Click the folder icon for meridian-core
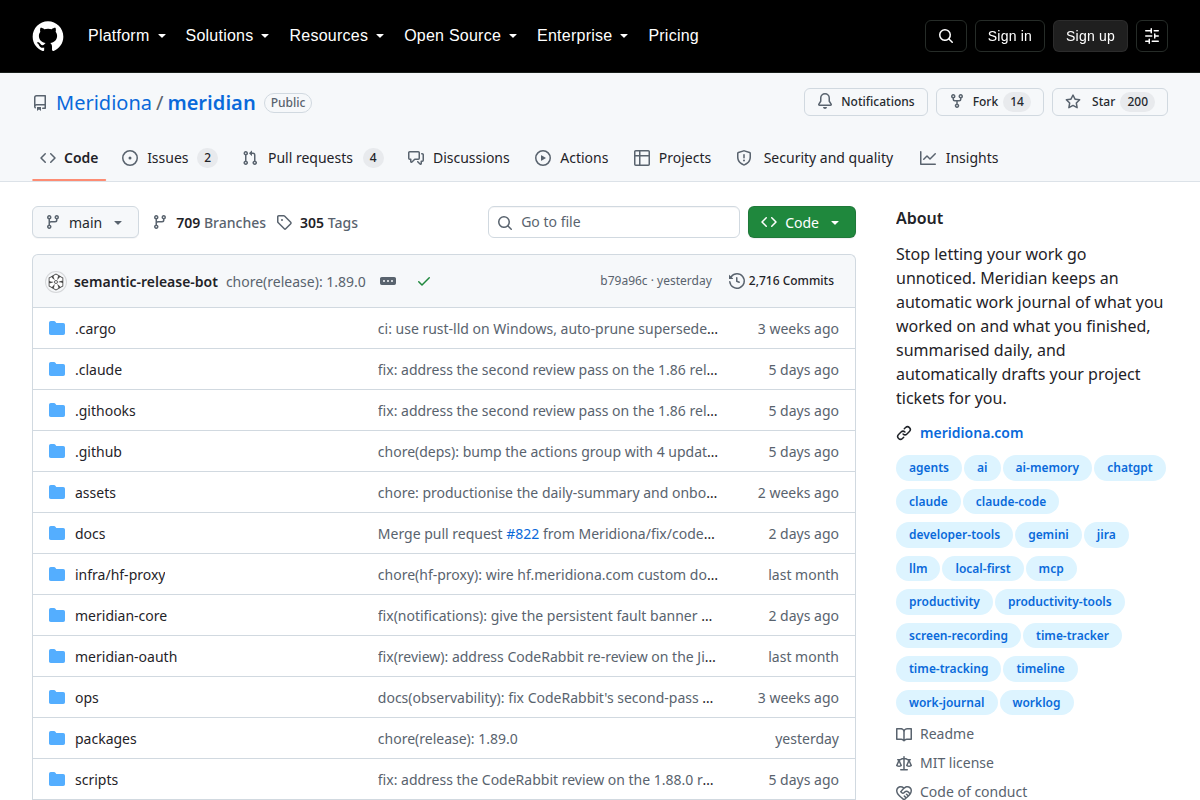Viewport: 1200px width, 800px height. (x=57, y=616)
